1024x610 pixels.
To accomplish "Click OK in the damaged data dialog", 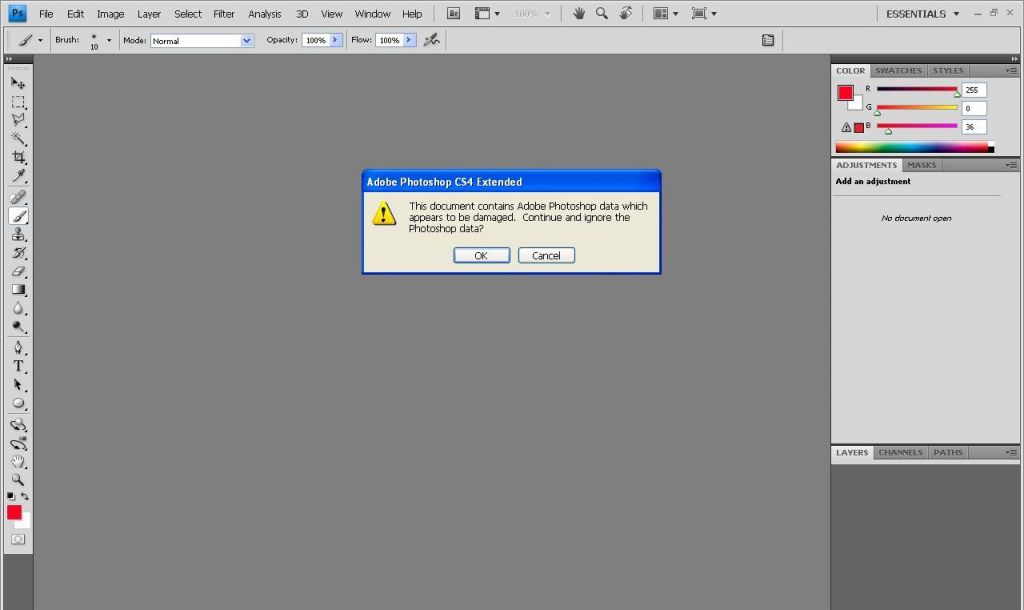I will (x=481, y=255).
